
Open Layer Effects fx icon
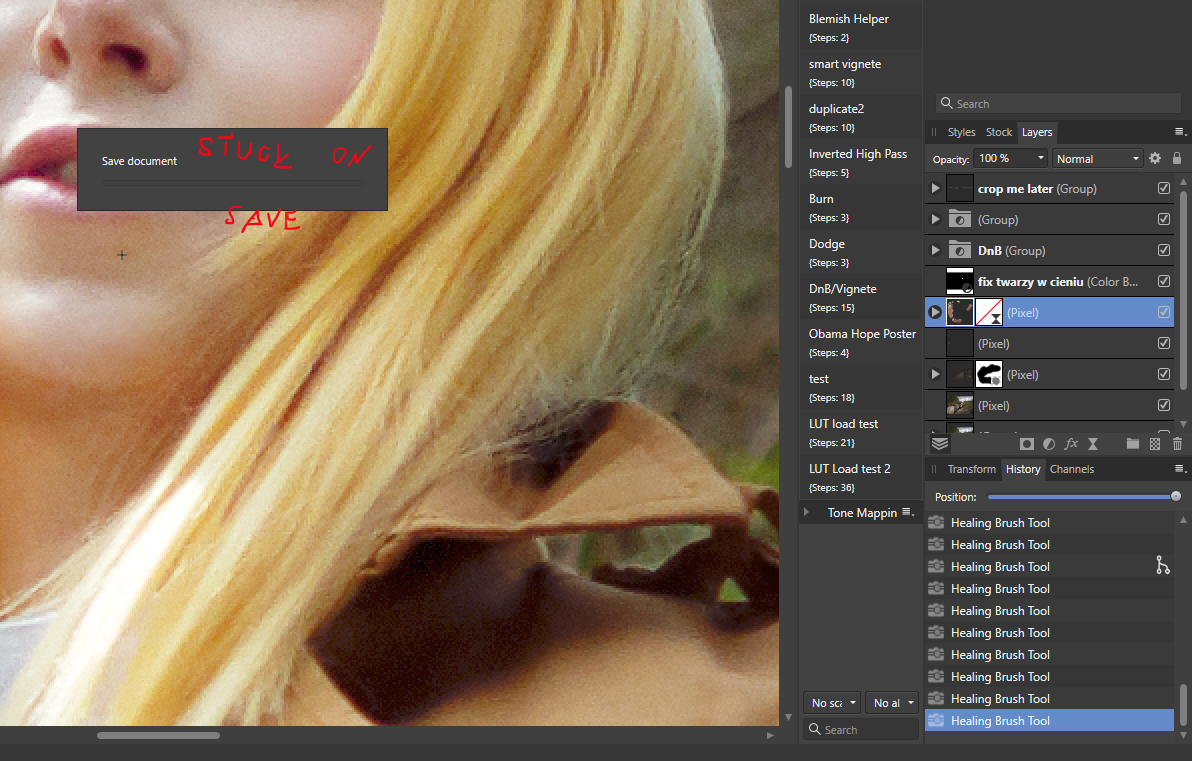pos(1071,444)
